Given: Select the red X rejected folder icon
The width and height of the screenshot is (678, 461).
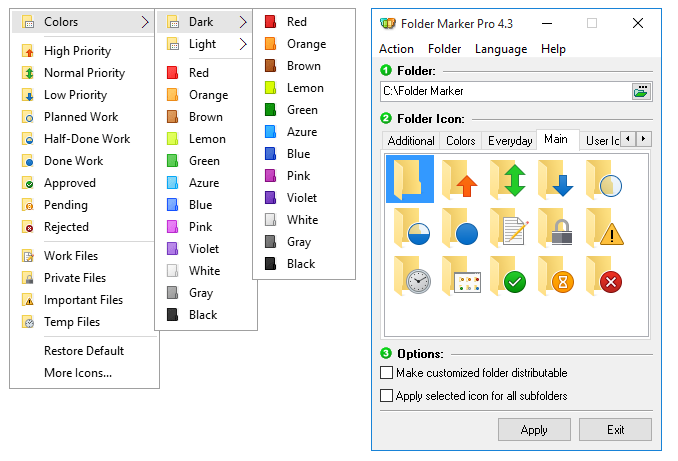Looking at the screenshot, I should coord(606,276).
